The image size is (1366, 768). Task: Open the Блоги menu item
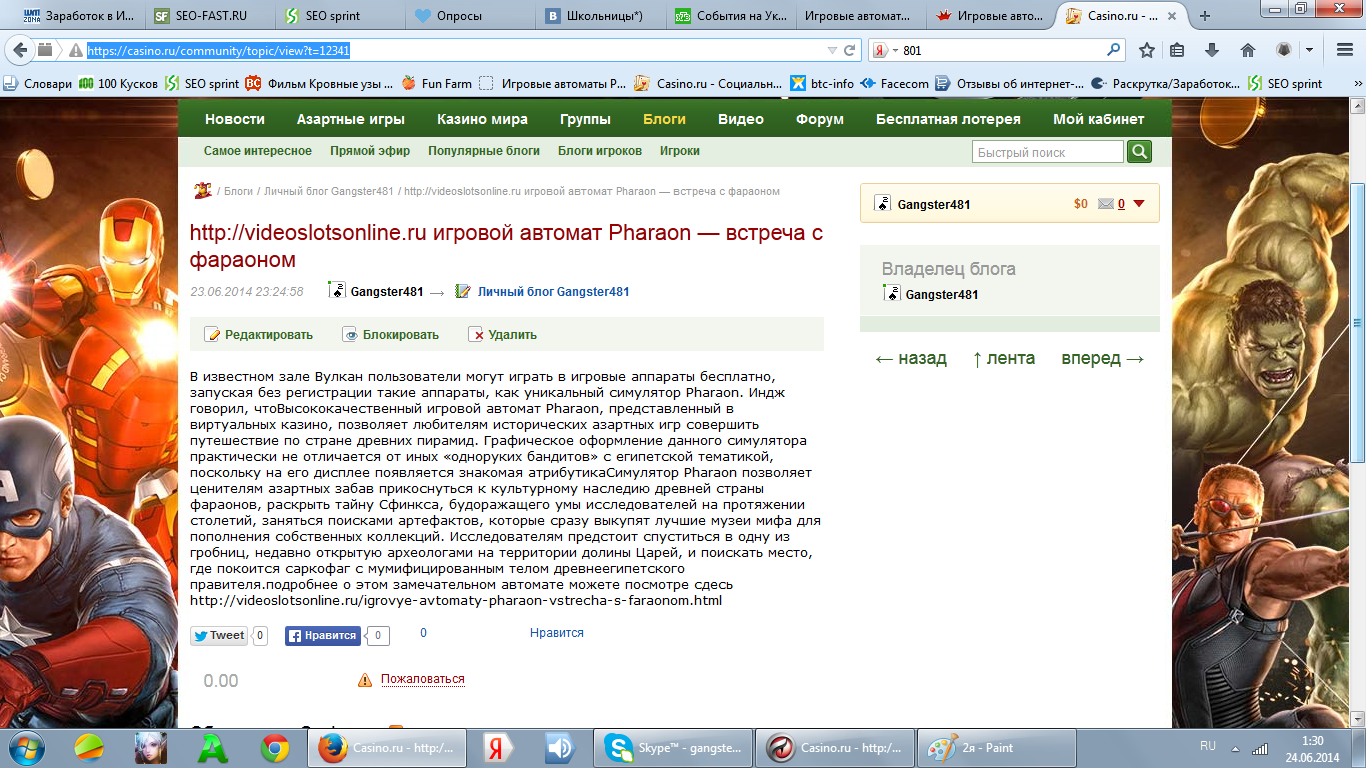(x=664, y=119)
